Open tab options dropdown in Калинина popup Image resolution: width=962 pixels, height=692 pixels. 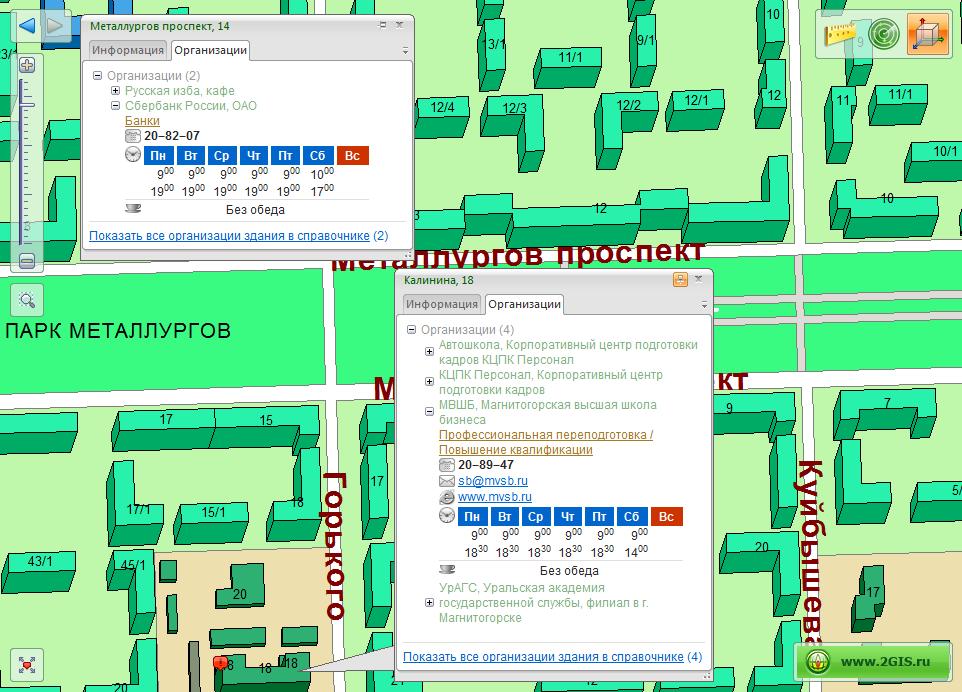pos(704,305)
